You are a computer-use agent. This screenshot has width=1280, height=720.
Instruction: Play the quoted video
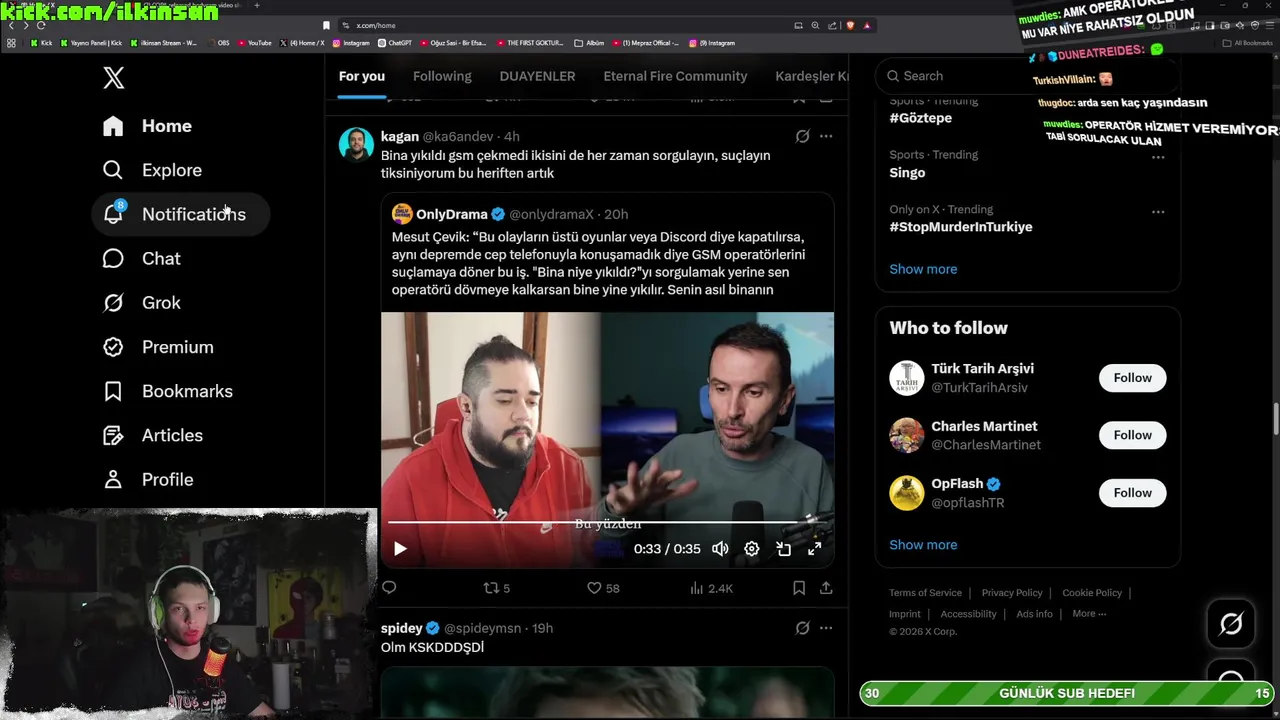point(400,548)
